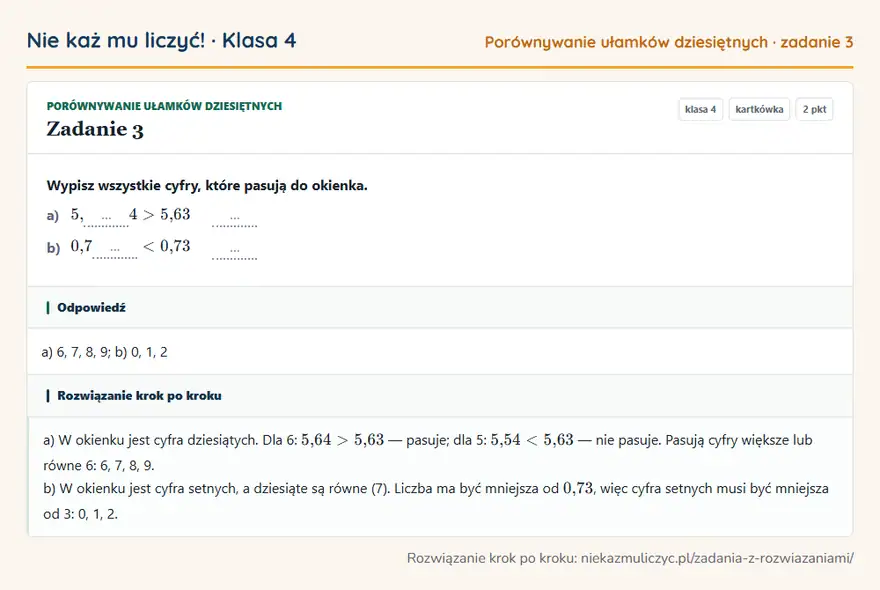The height and width of the screenshot is (590, 880).
Task: Click '> 5,63' in task a)
Action: (x=167, y=214)
